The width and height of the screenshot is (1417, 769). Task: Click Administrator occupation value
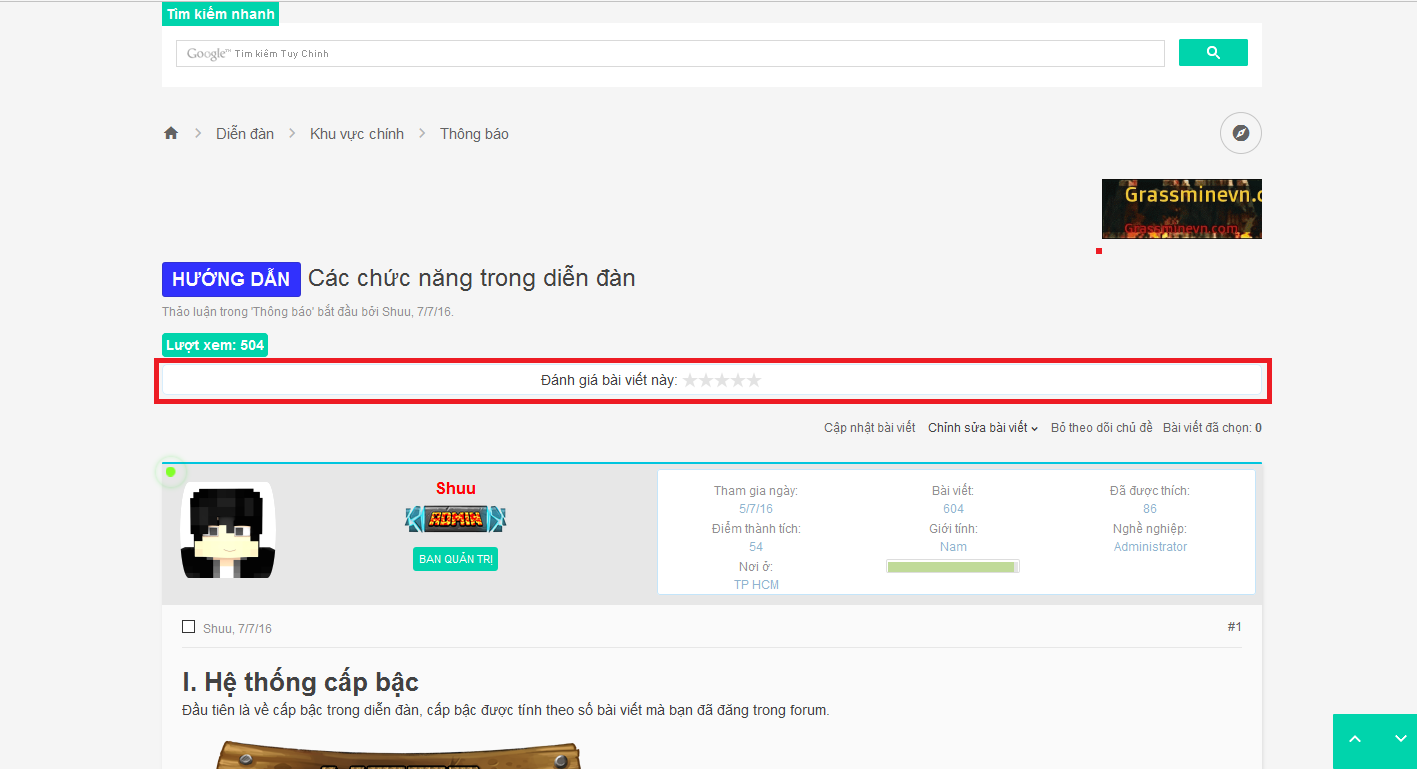pos(1150,547)
